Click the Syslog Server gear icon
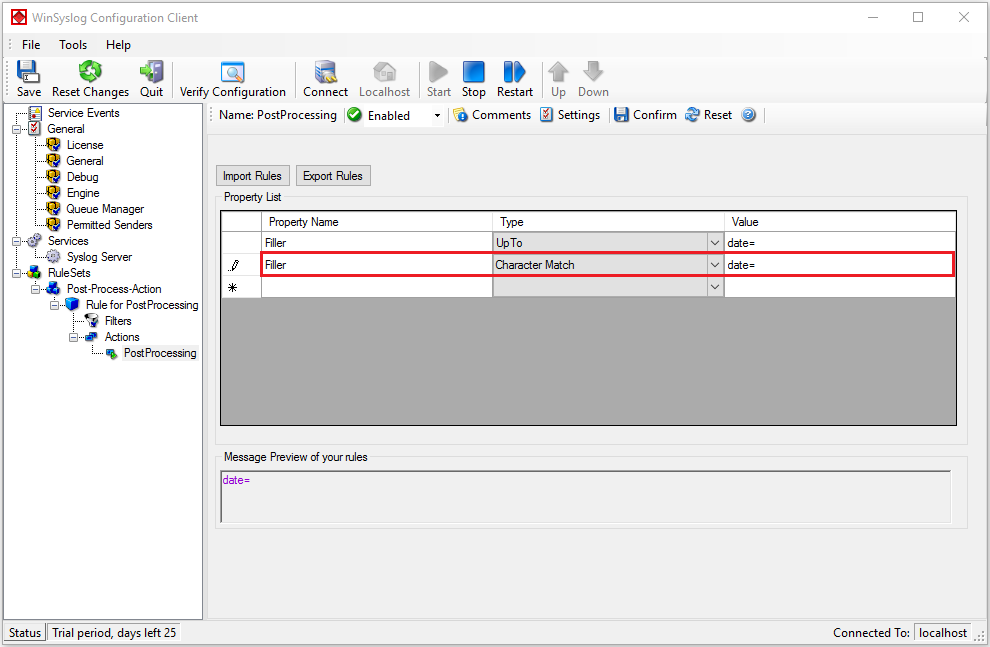This screenshot has height=647, width=990. click(54, 257)
